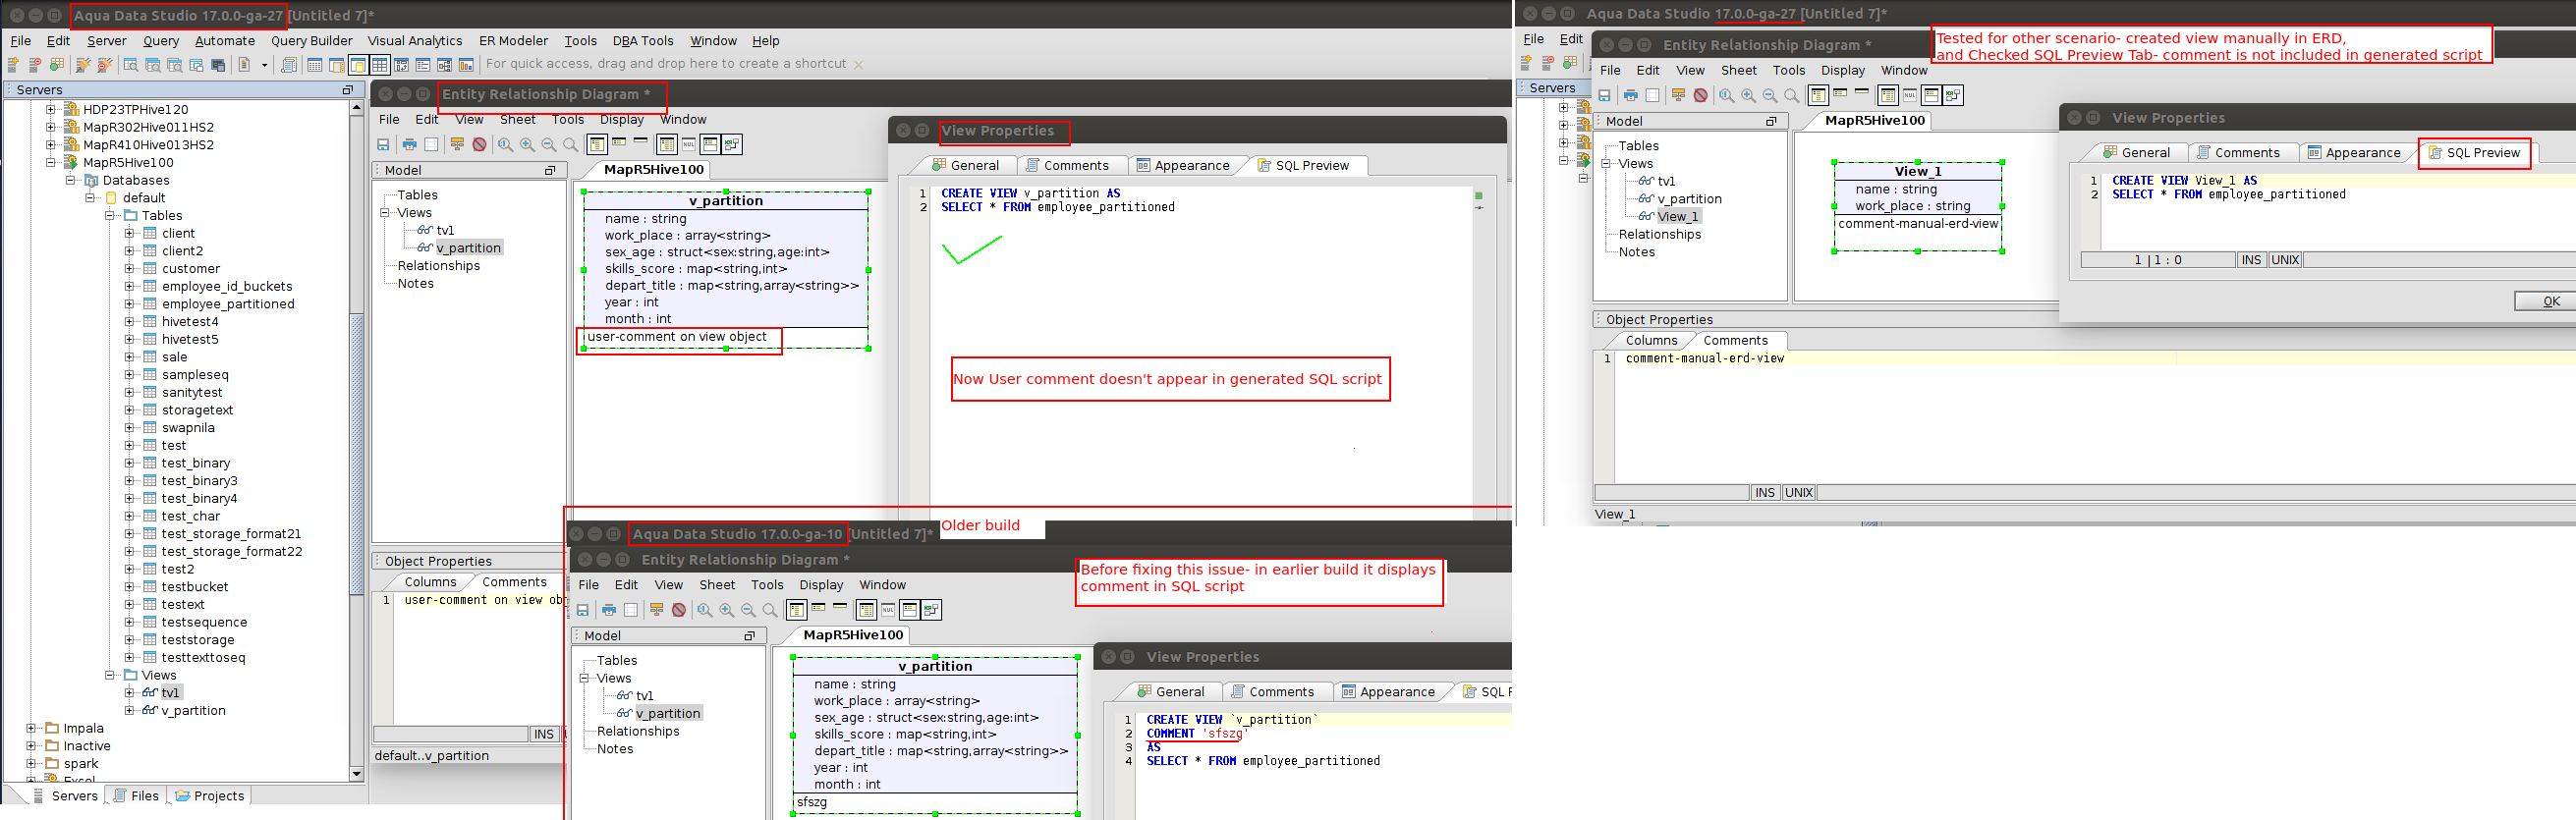
Task: Click the red stop icon in the older build window
Action: point(679,610)
